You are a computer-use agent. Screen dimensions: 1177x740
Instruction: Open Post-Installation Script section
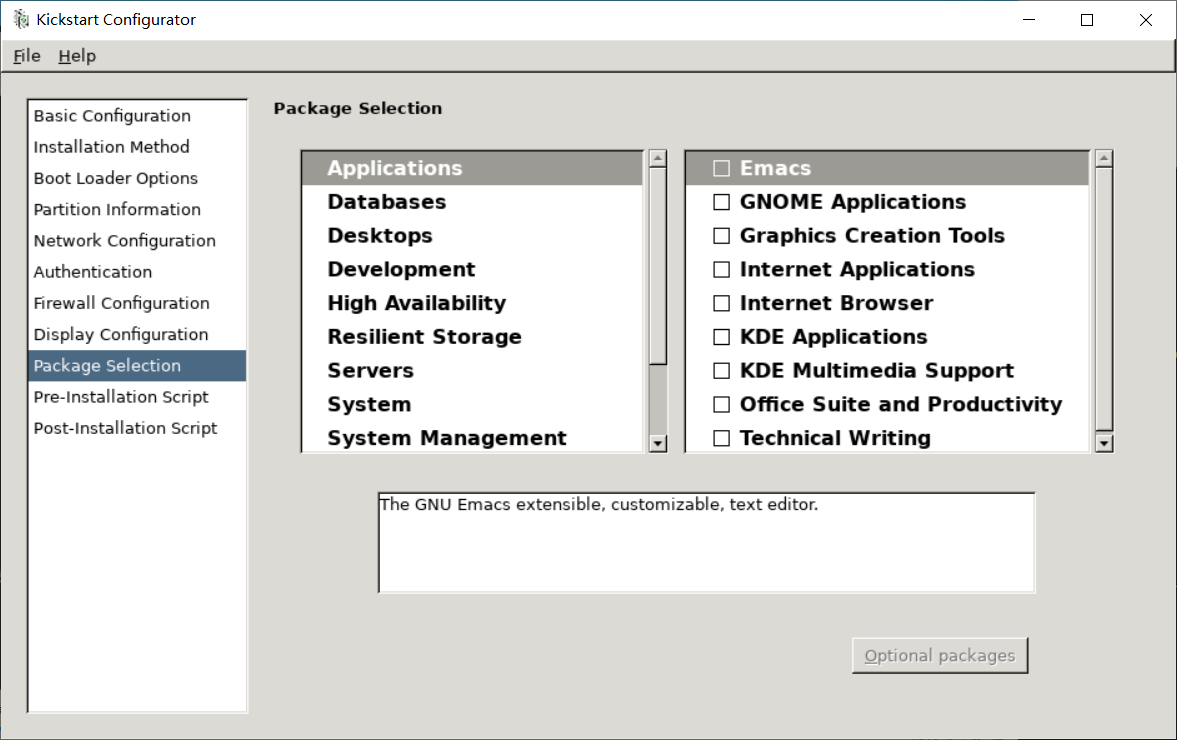pyautogui.click(x=137, y=429)
